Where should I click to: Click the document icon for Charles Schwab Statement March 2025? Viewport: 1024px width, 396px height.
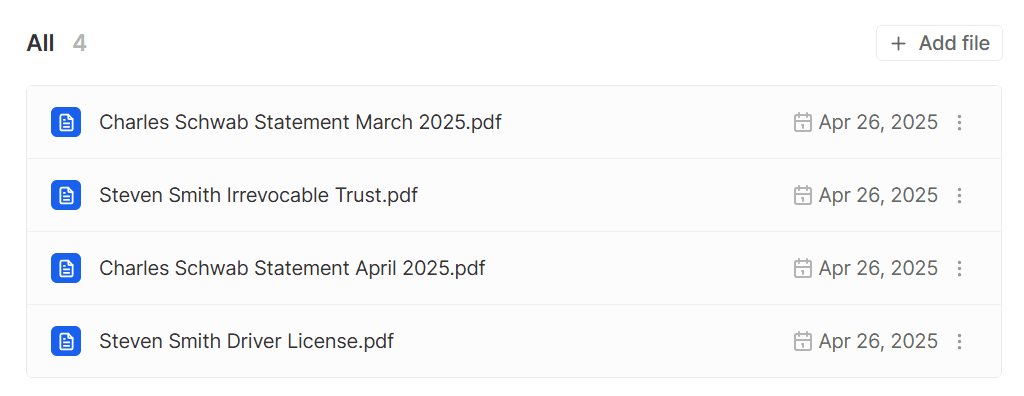click(66, 122)
